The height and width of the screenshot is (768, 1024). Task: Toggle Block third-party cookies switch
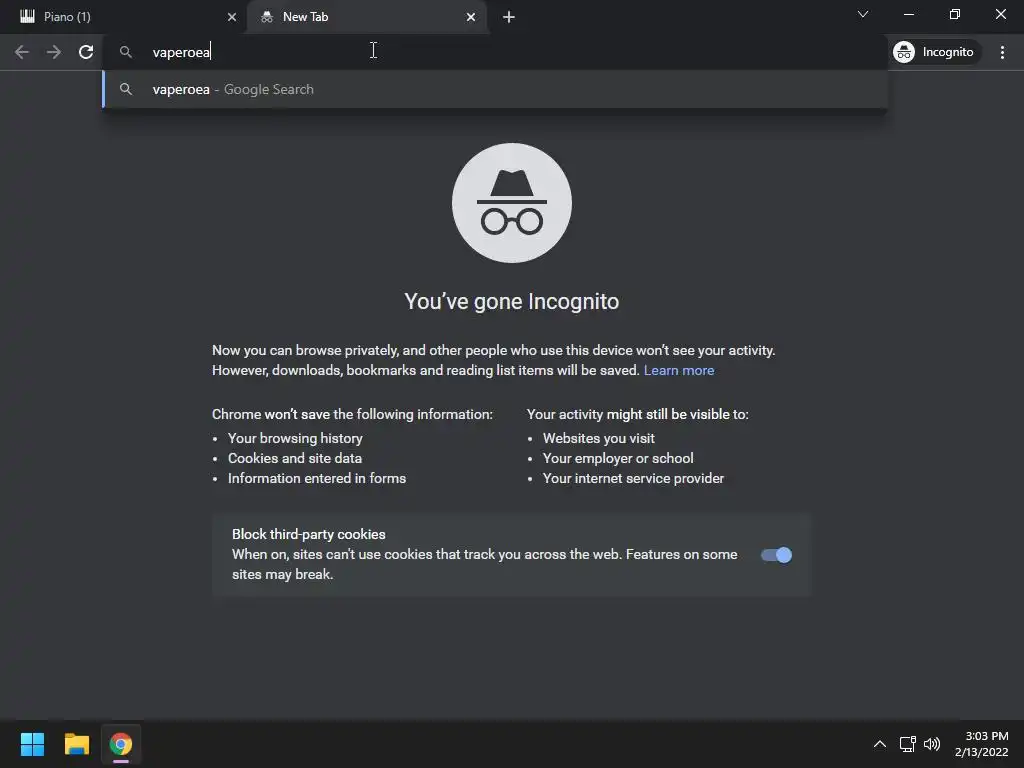(x=776, y=555)
